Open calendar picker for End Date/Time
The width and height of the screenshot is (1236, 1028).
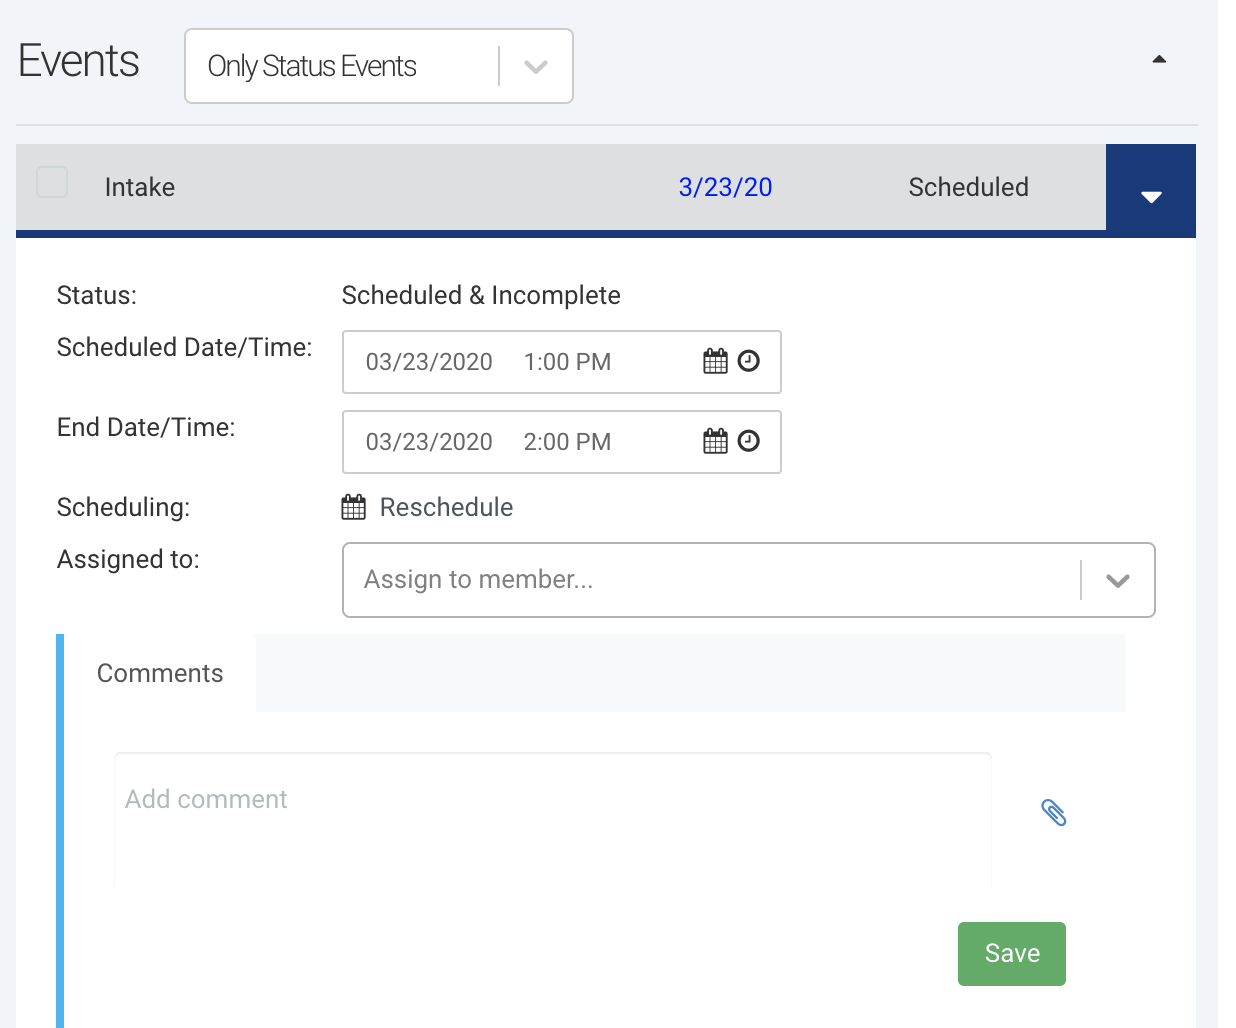pos(715,442)
